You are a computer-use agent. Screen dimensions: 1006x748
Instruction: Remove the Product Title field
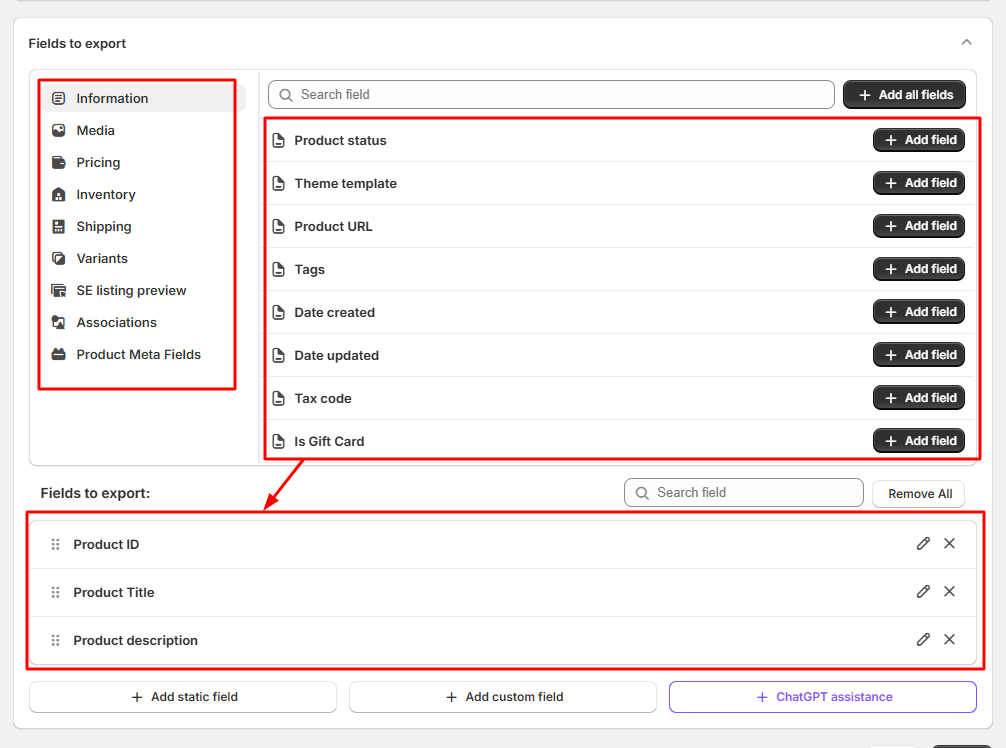(x=950, y=591)
